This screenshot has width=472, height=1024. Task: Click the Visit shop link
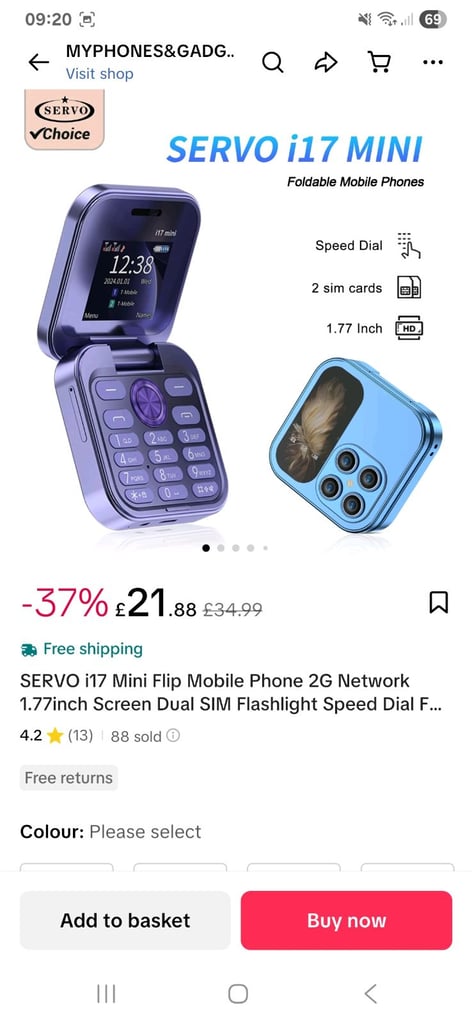[99, 74]
